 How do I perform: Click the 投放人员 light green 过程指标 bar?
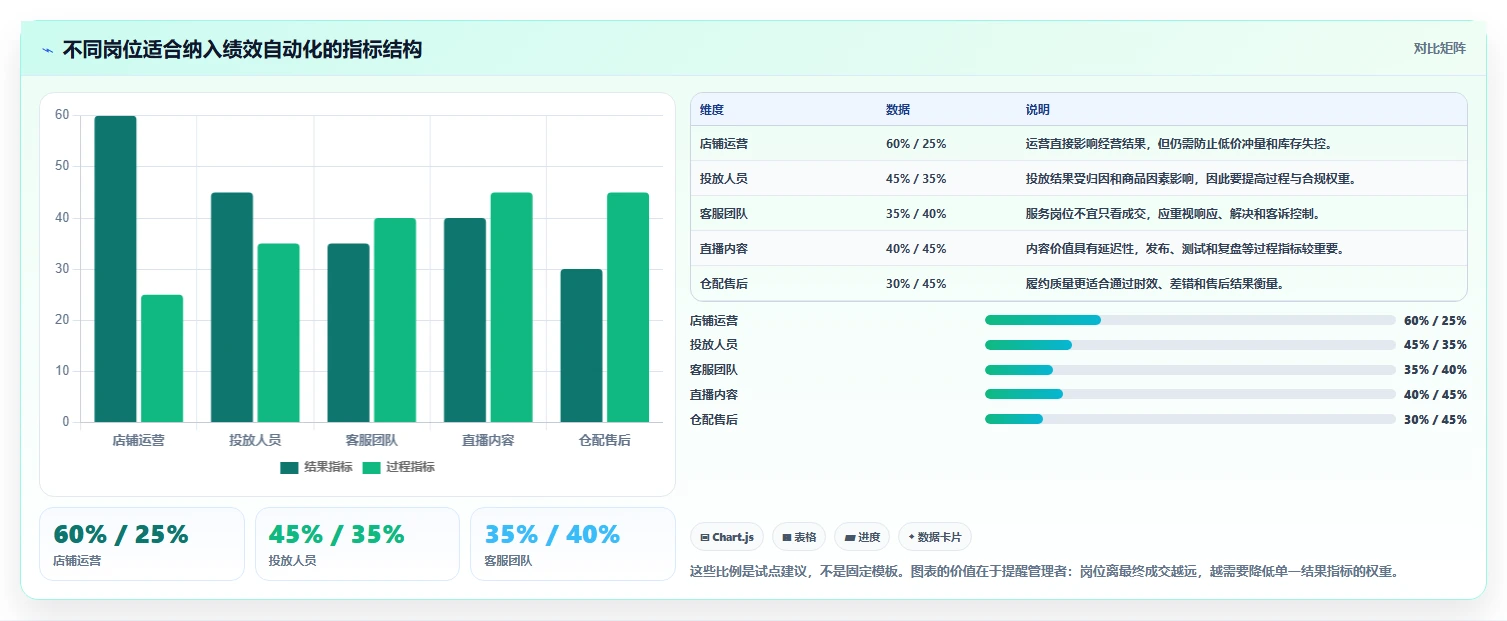(278, 333)
